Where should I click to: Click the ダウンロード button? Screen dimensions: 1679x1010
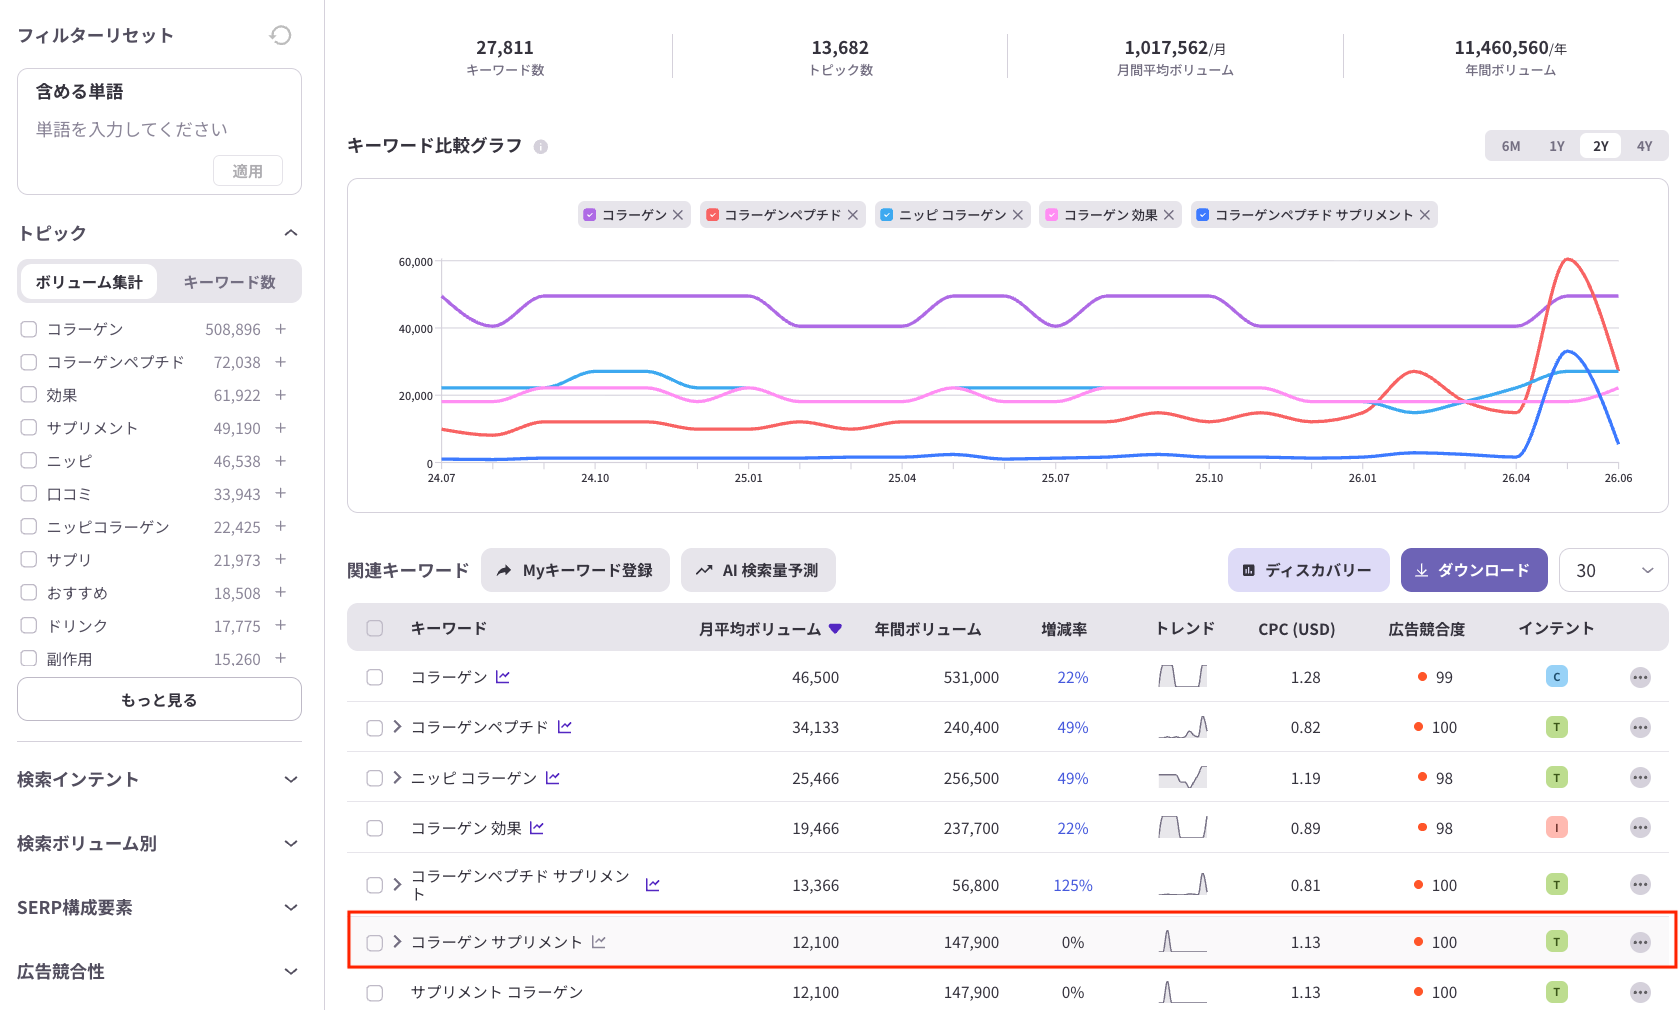point(1474,570)
